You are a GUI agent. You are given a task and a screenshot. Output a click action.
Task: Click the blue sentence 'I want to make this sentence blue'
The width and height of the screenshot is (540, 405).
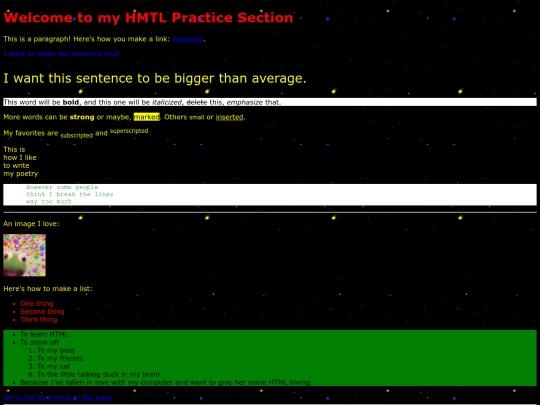(62, 54)
